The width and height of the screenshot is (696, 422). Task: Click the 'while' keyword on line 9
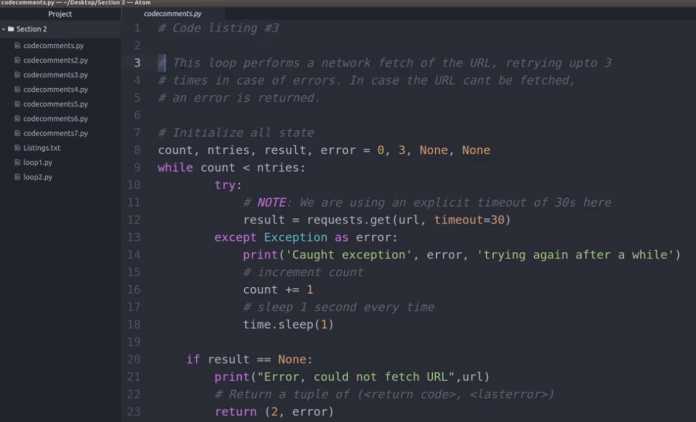click(175, 168)
